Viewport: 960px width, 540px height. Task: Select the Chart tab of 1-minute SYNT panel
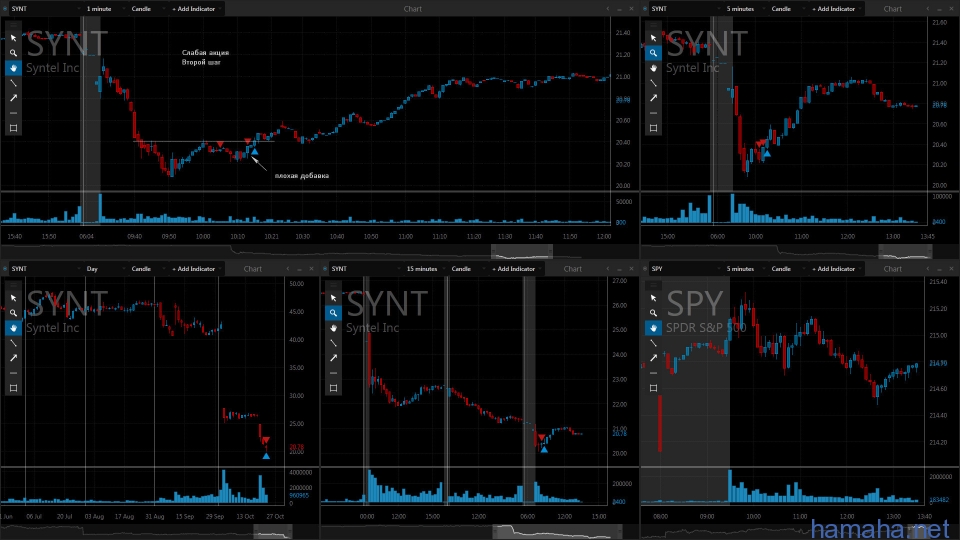413,9
